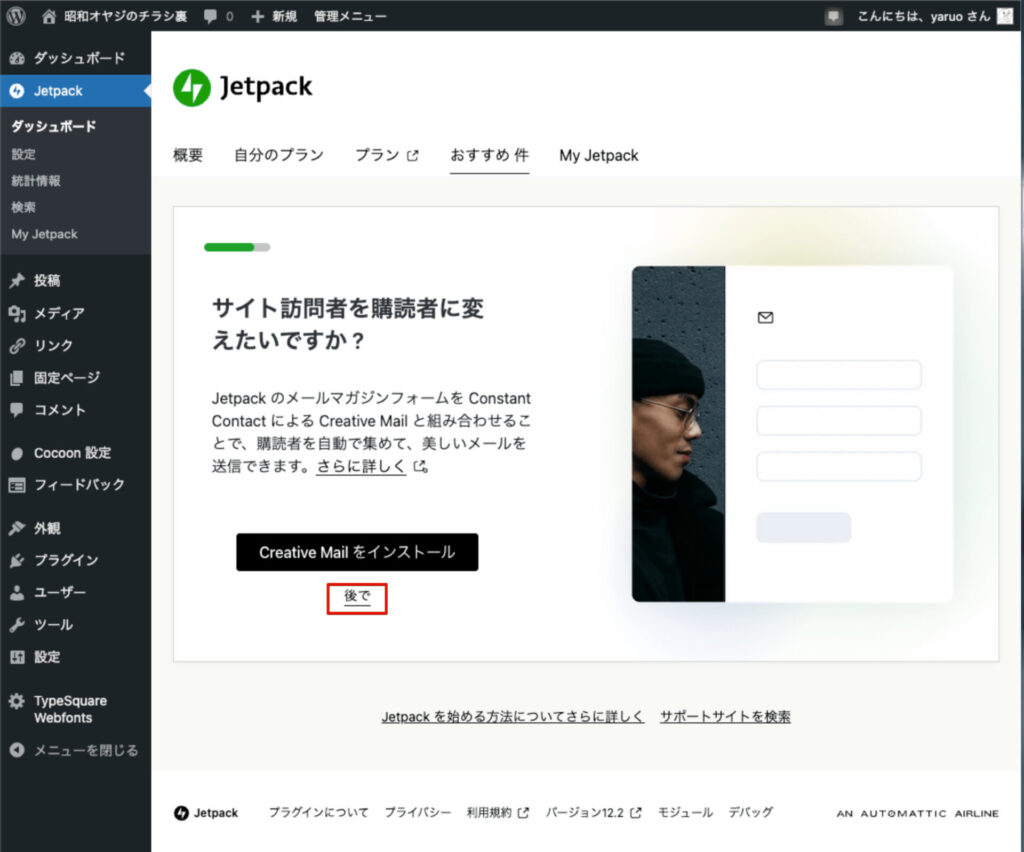Click the dashboard gauge icon in sidebar
Image resolution: width=1024 pixels, height=852 pixels.
pos(17,58)
